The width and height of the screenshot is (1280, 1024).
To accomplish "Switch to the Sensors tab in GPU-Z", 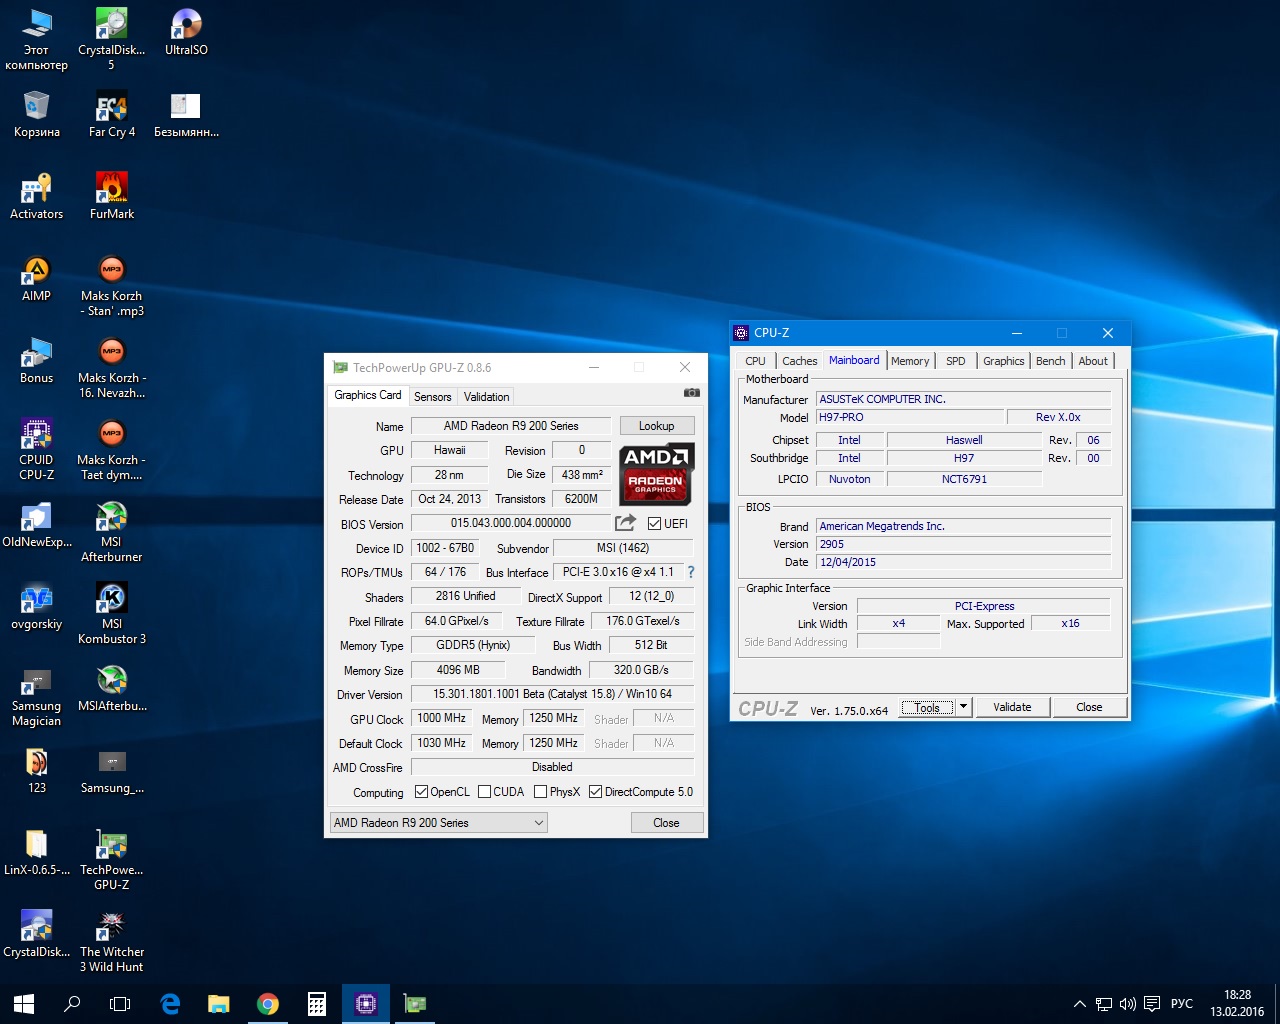I will tap(432, 397).
